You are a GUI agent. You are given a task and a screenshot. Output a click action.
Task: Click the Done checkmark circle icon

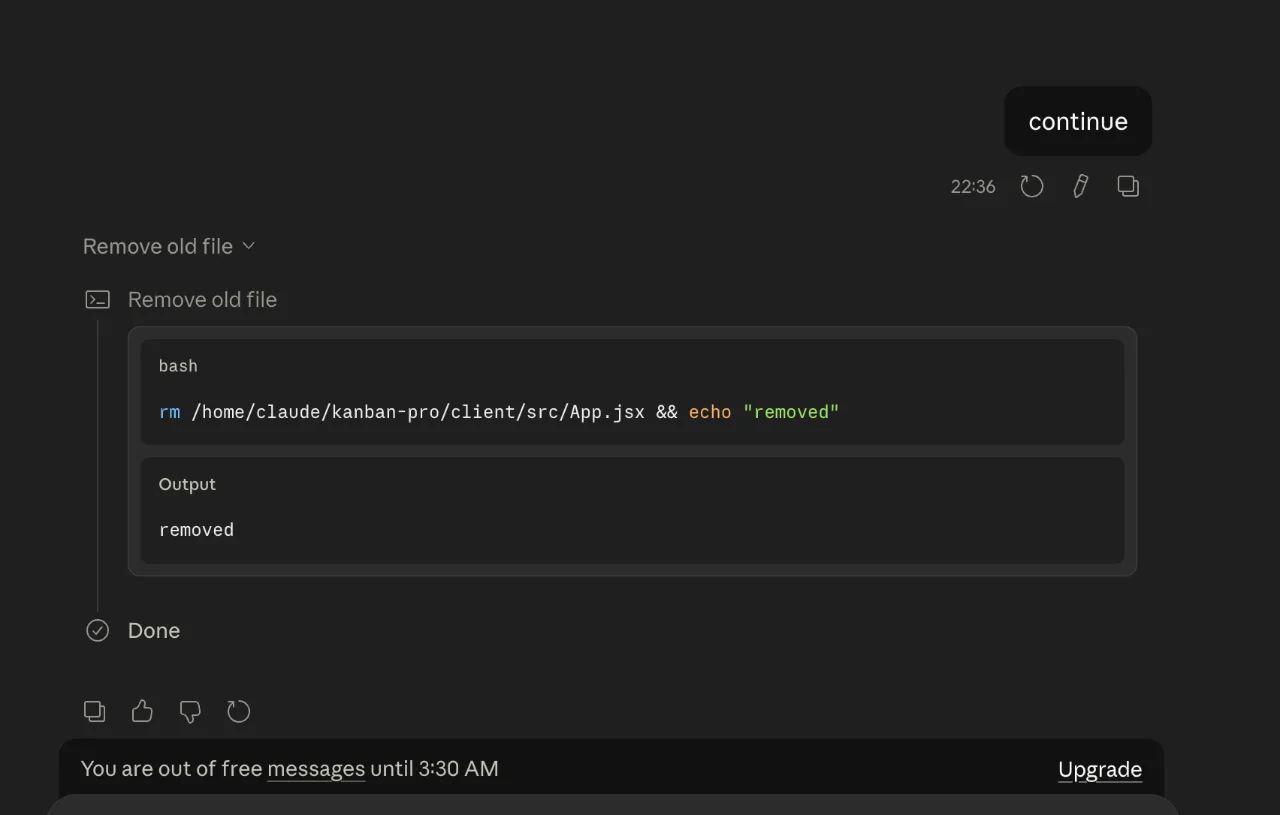(97, 630)
